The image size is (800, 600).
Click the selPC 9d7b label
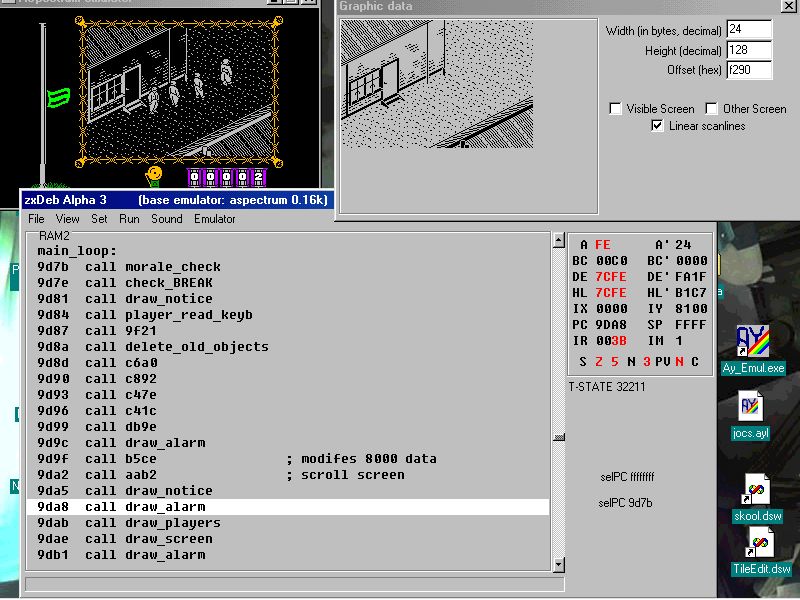click(x=625, y=503)
